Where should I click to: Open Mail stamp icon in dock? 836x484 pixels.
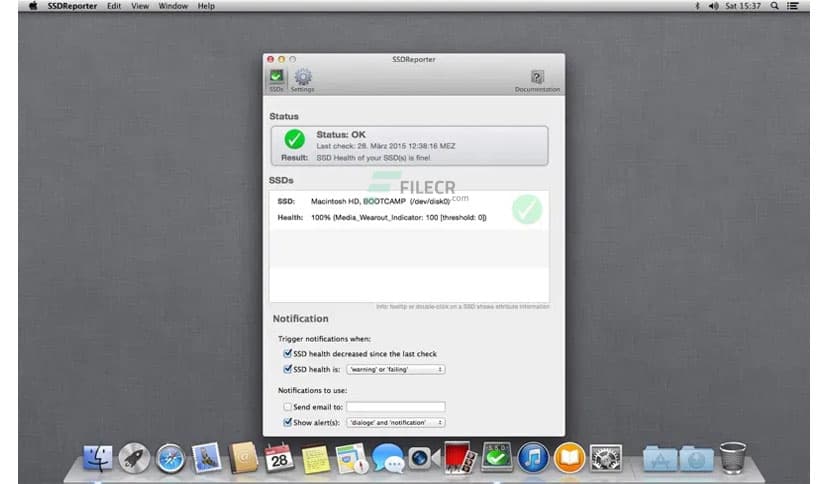pos(206,458)
